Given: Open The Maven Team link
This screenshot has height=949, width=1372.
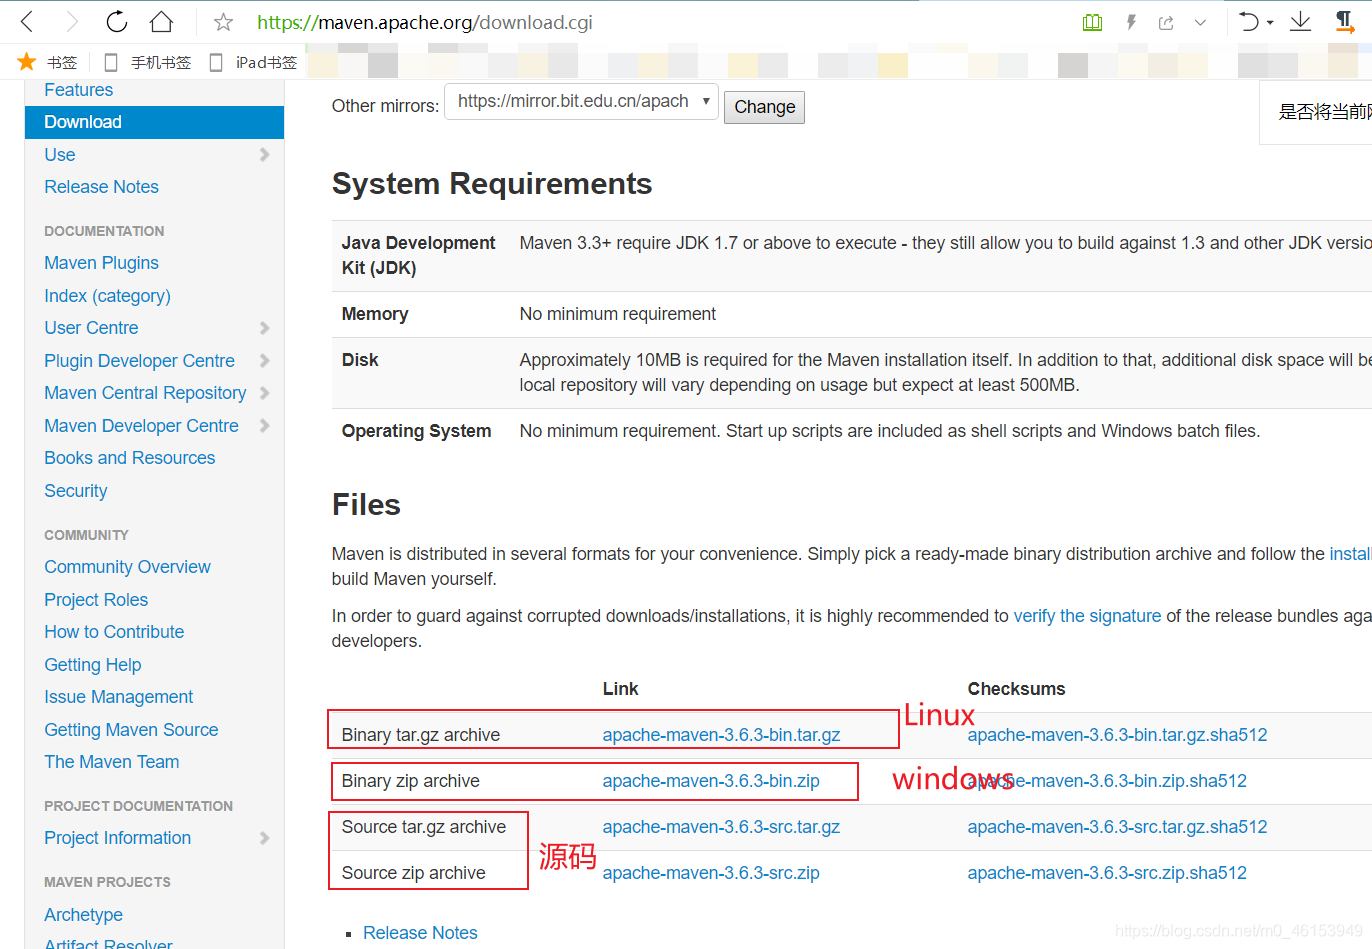Looking at the screenshot, I should [x=111, y=762].
